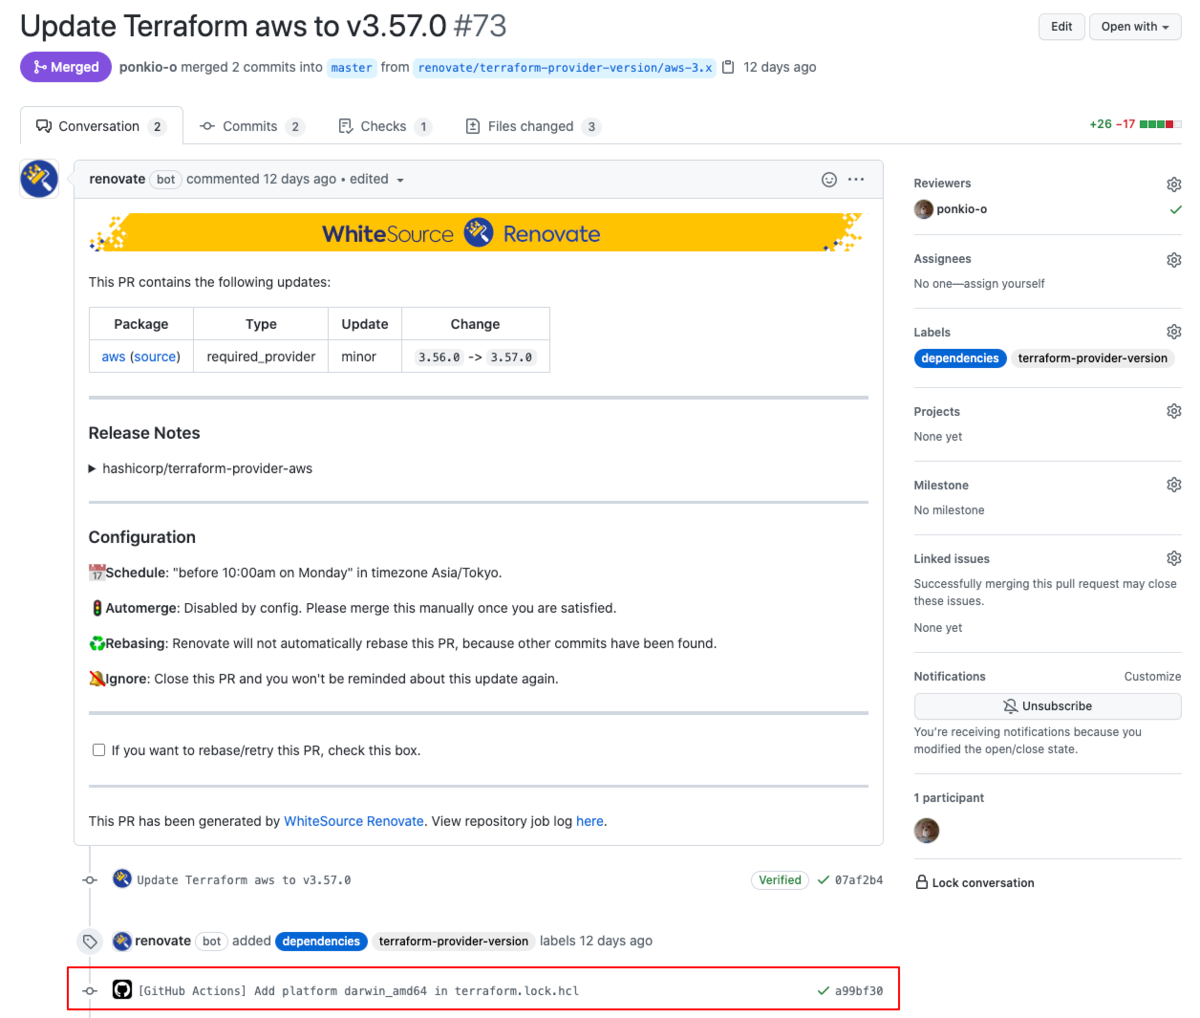
Task: Click the Unsubscribe notifications button
Action: click(1047, 706)
